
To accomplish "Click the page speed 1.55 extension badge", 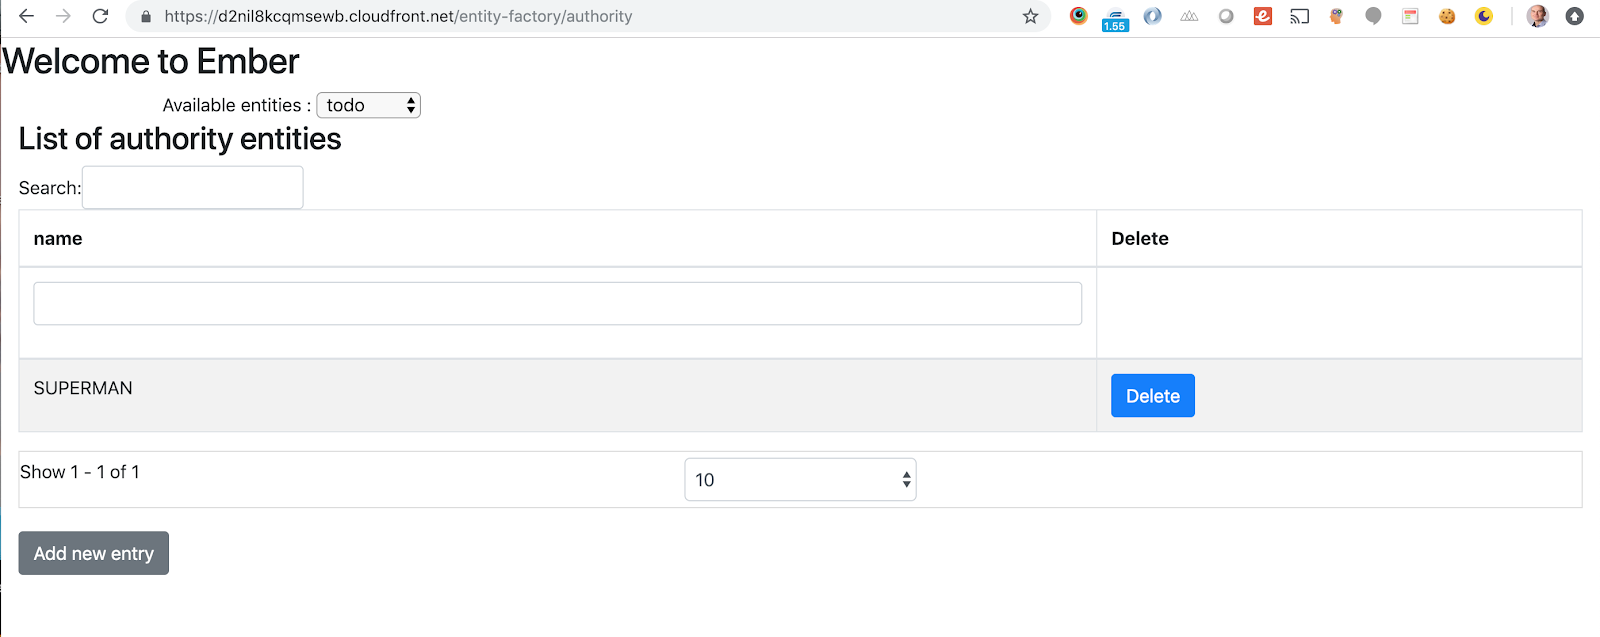I will 1115,18.
